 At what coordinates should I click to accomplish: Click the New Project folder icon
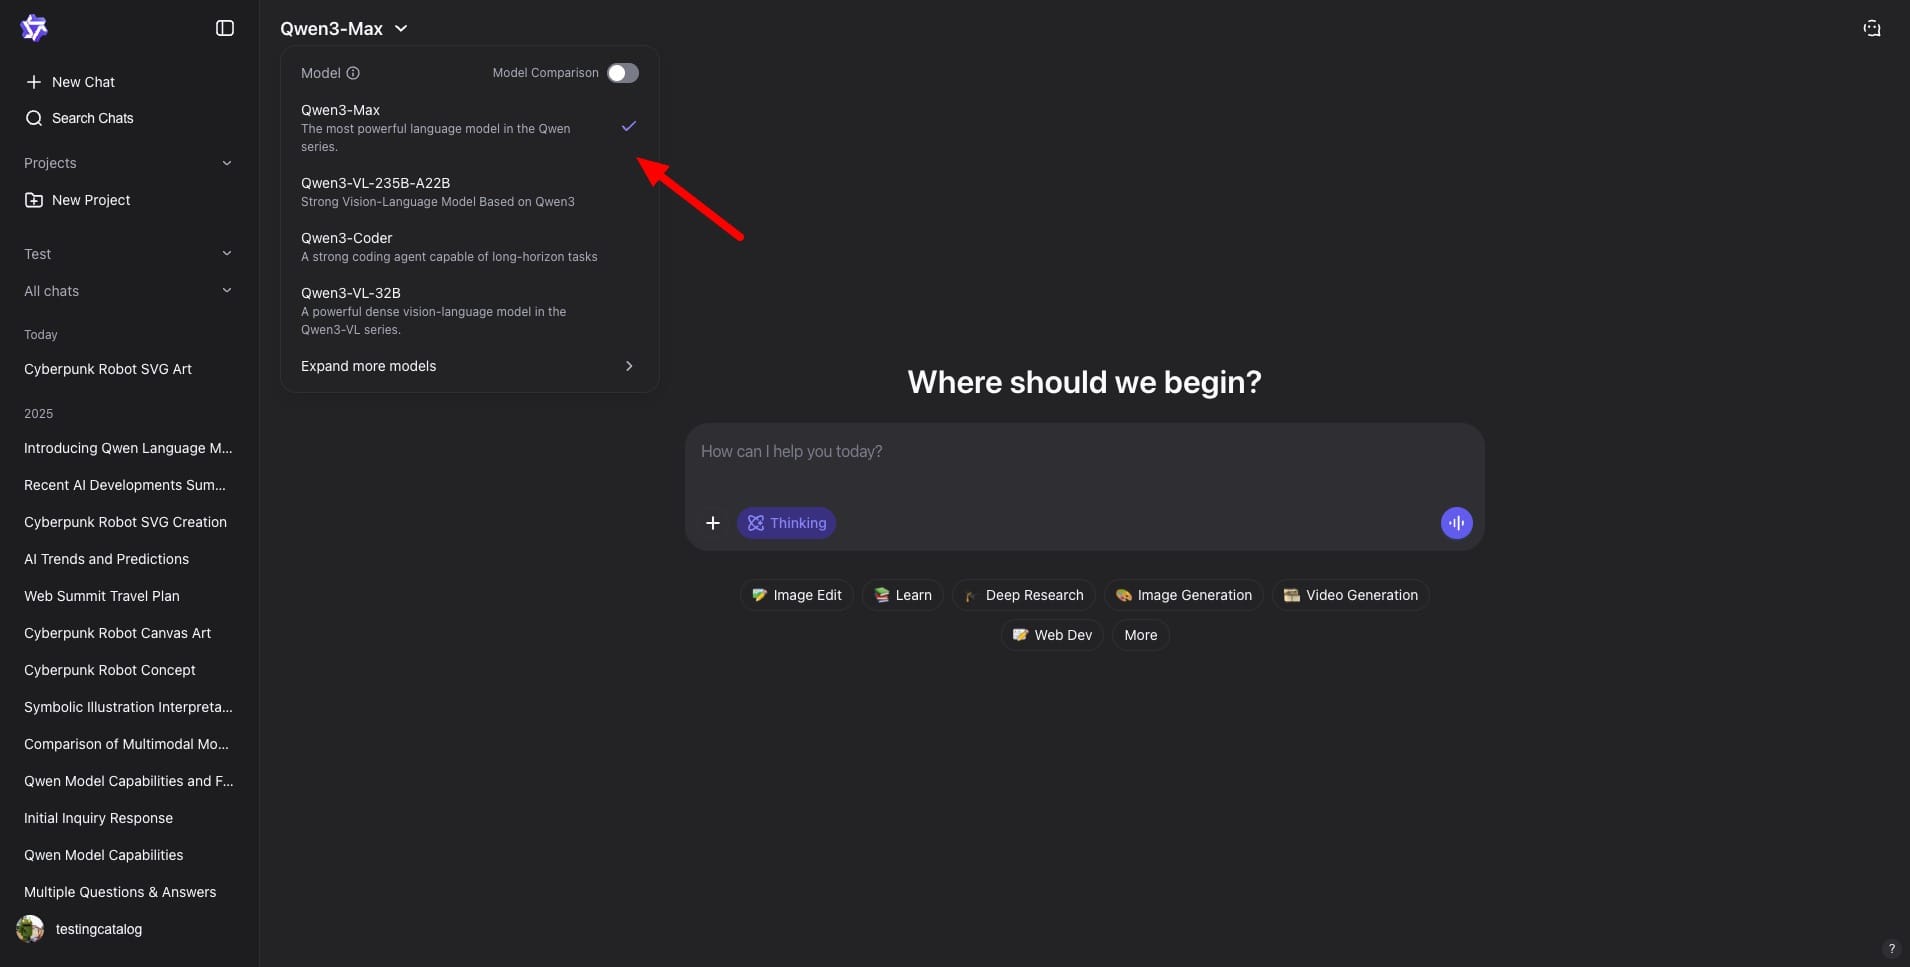[x=34, y=200]
